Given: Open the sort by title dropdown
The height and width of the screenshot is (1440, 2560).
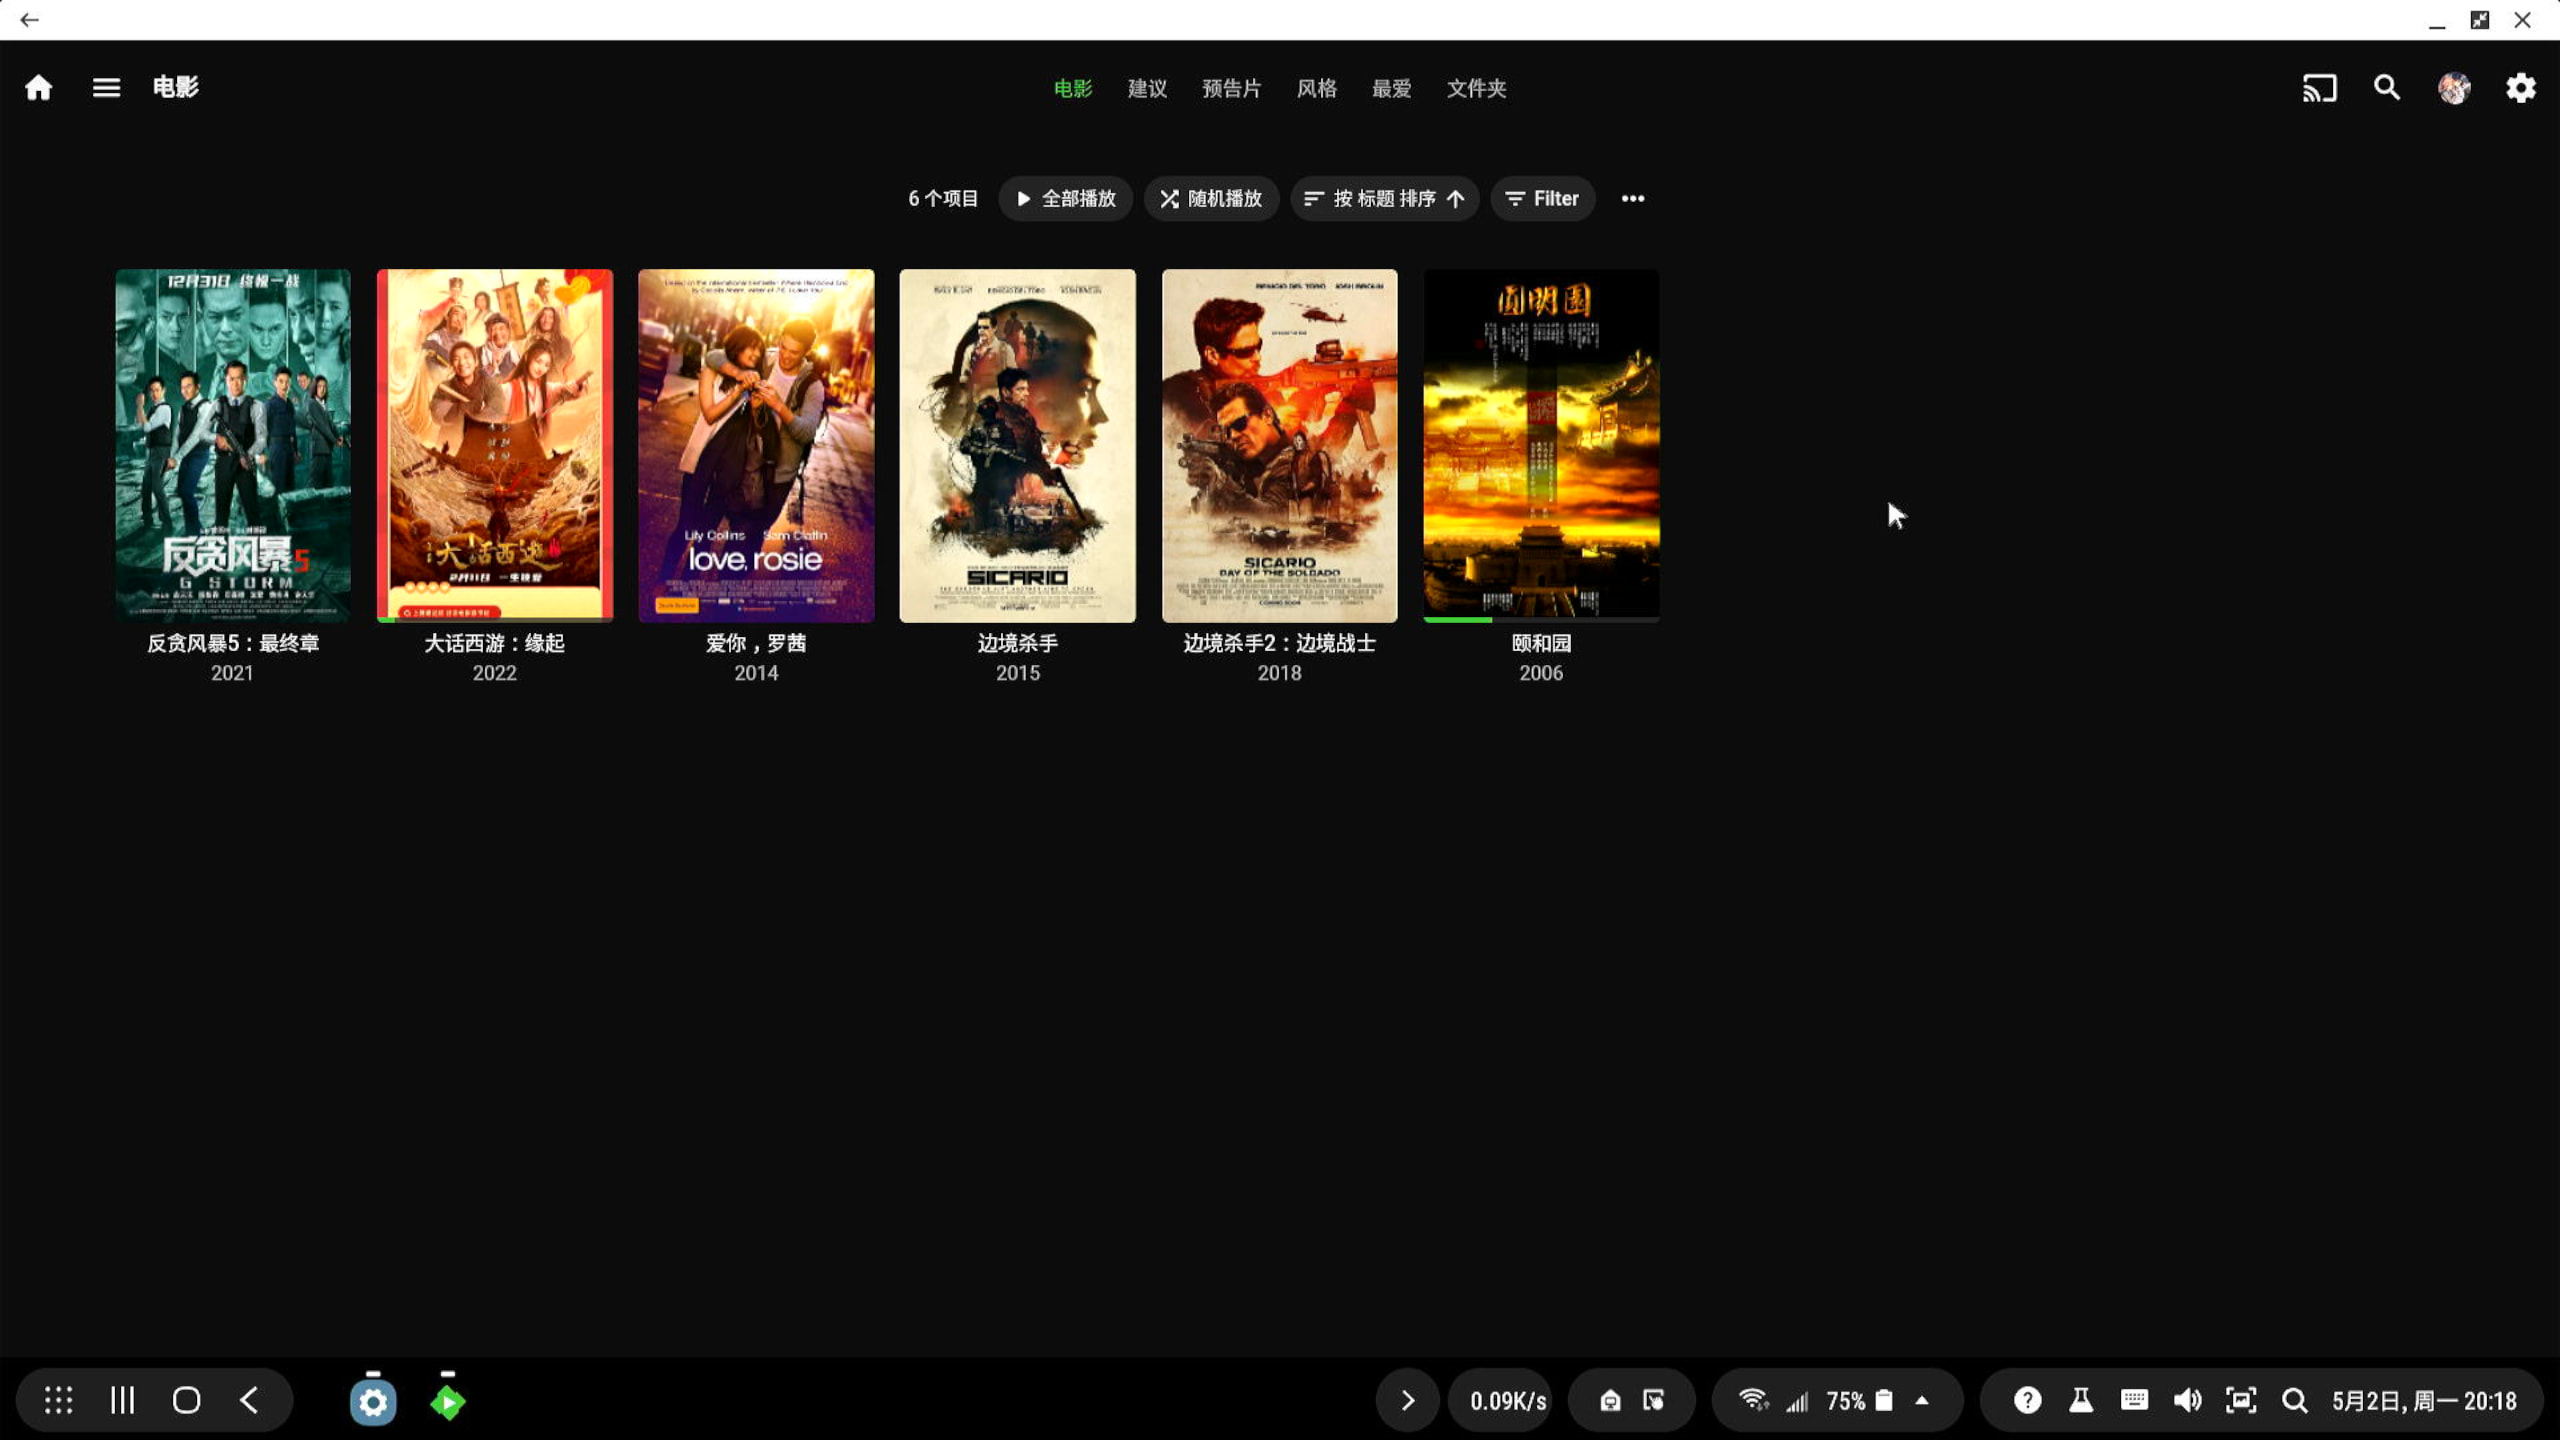Looking at the screenshot, I should click(x=1384, y=198).
